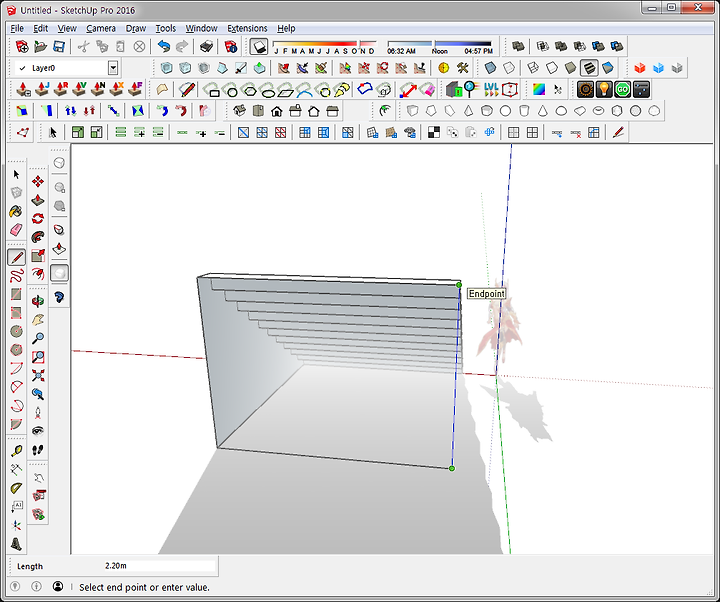Select the Walk footprints tool

coord(38,450)
